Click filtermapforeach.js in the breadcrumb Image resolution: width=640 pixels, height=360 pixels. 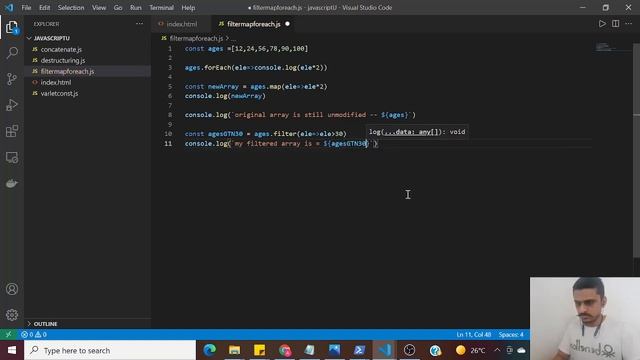(x=196, y=38)
